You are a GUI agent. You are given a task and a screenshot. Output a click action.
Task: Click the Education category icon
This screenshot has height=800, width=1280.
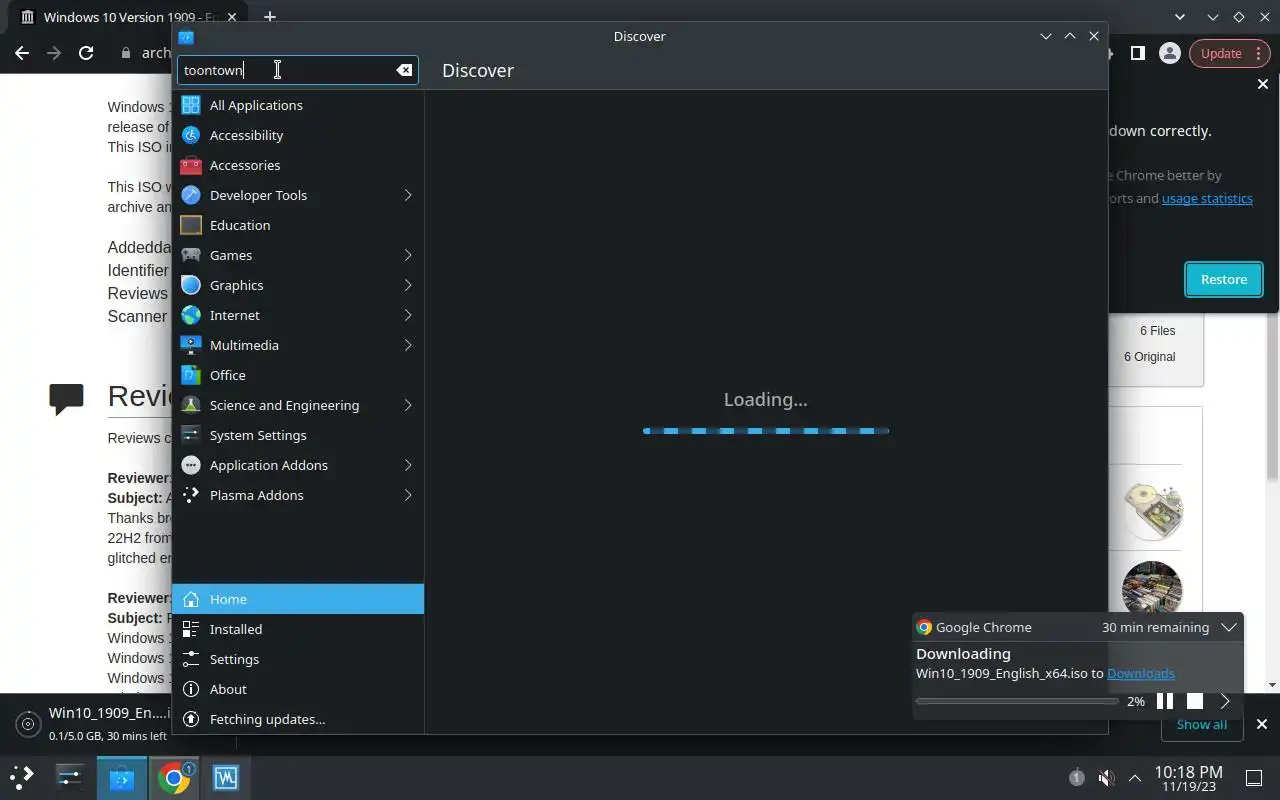tap(191, 225)
